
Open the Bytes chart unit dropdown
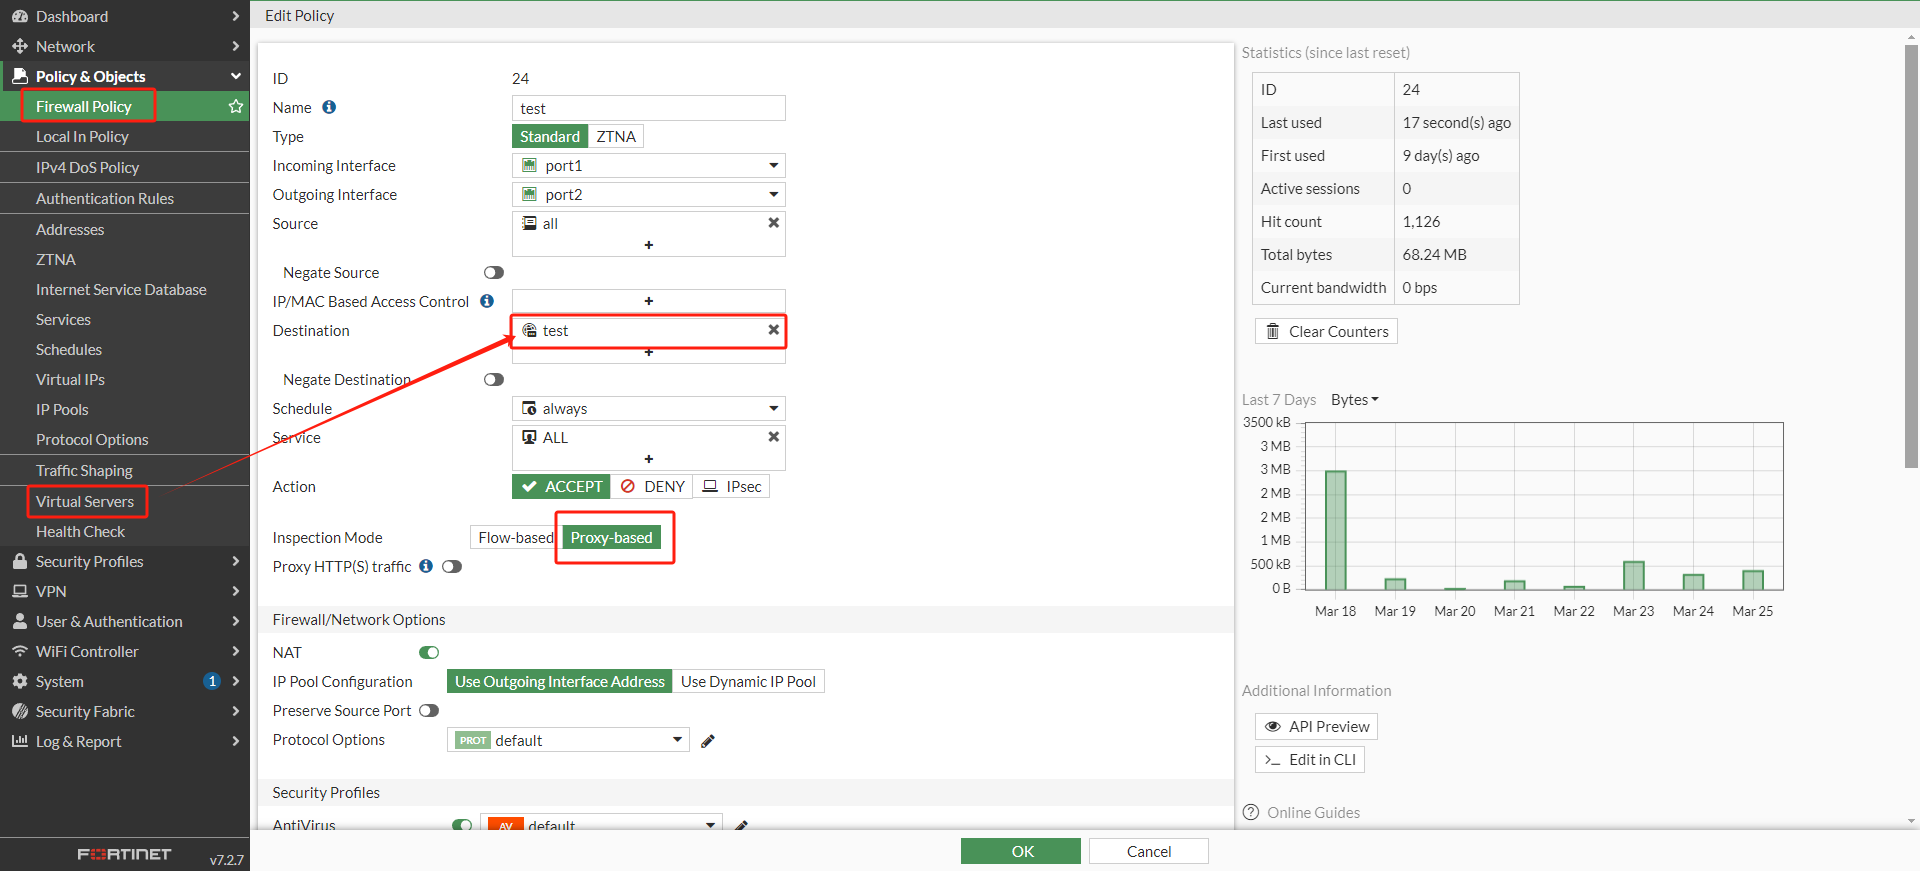[1354, 400]
